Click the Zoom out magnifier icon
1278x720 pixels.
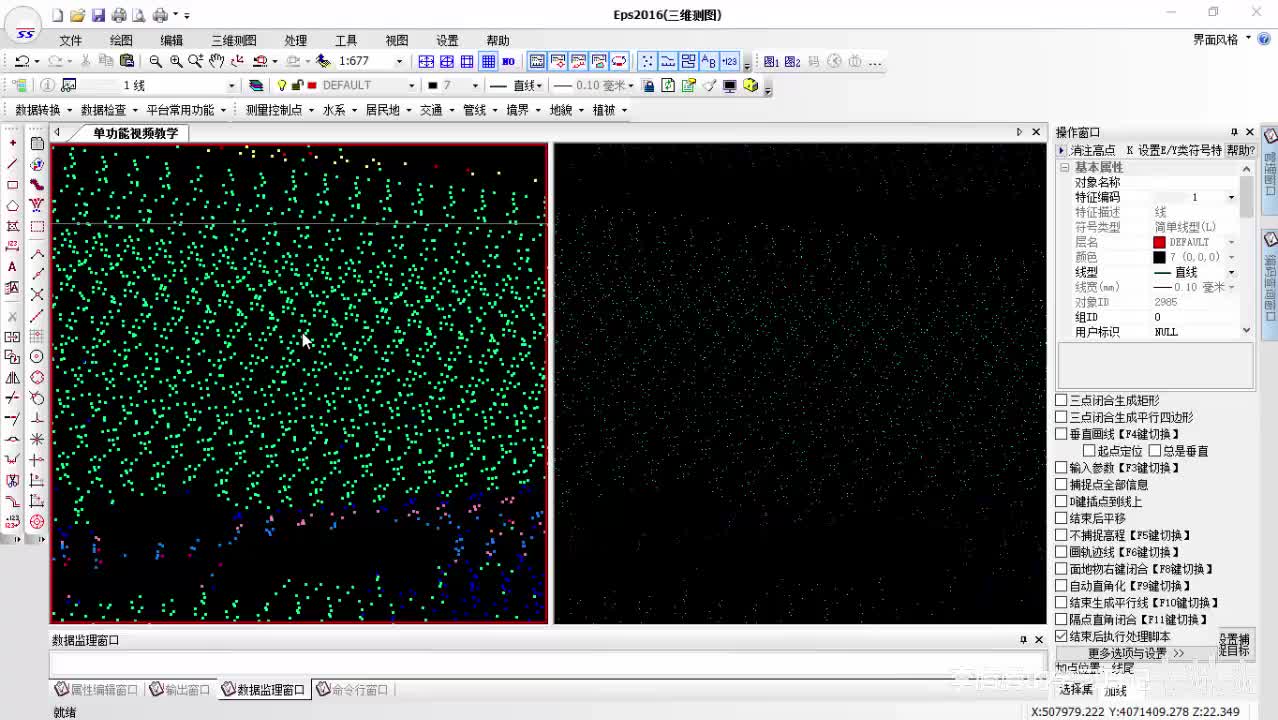pyautogui.click(x=155, y=62)
